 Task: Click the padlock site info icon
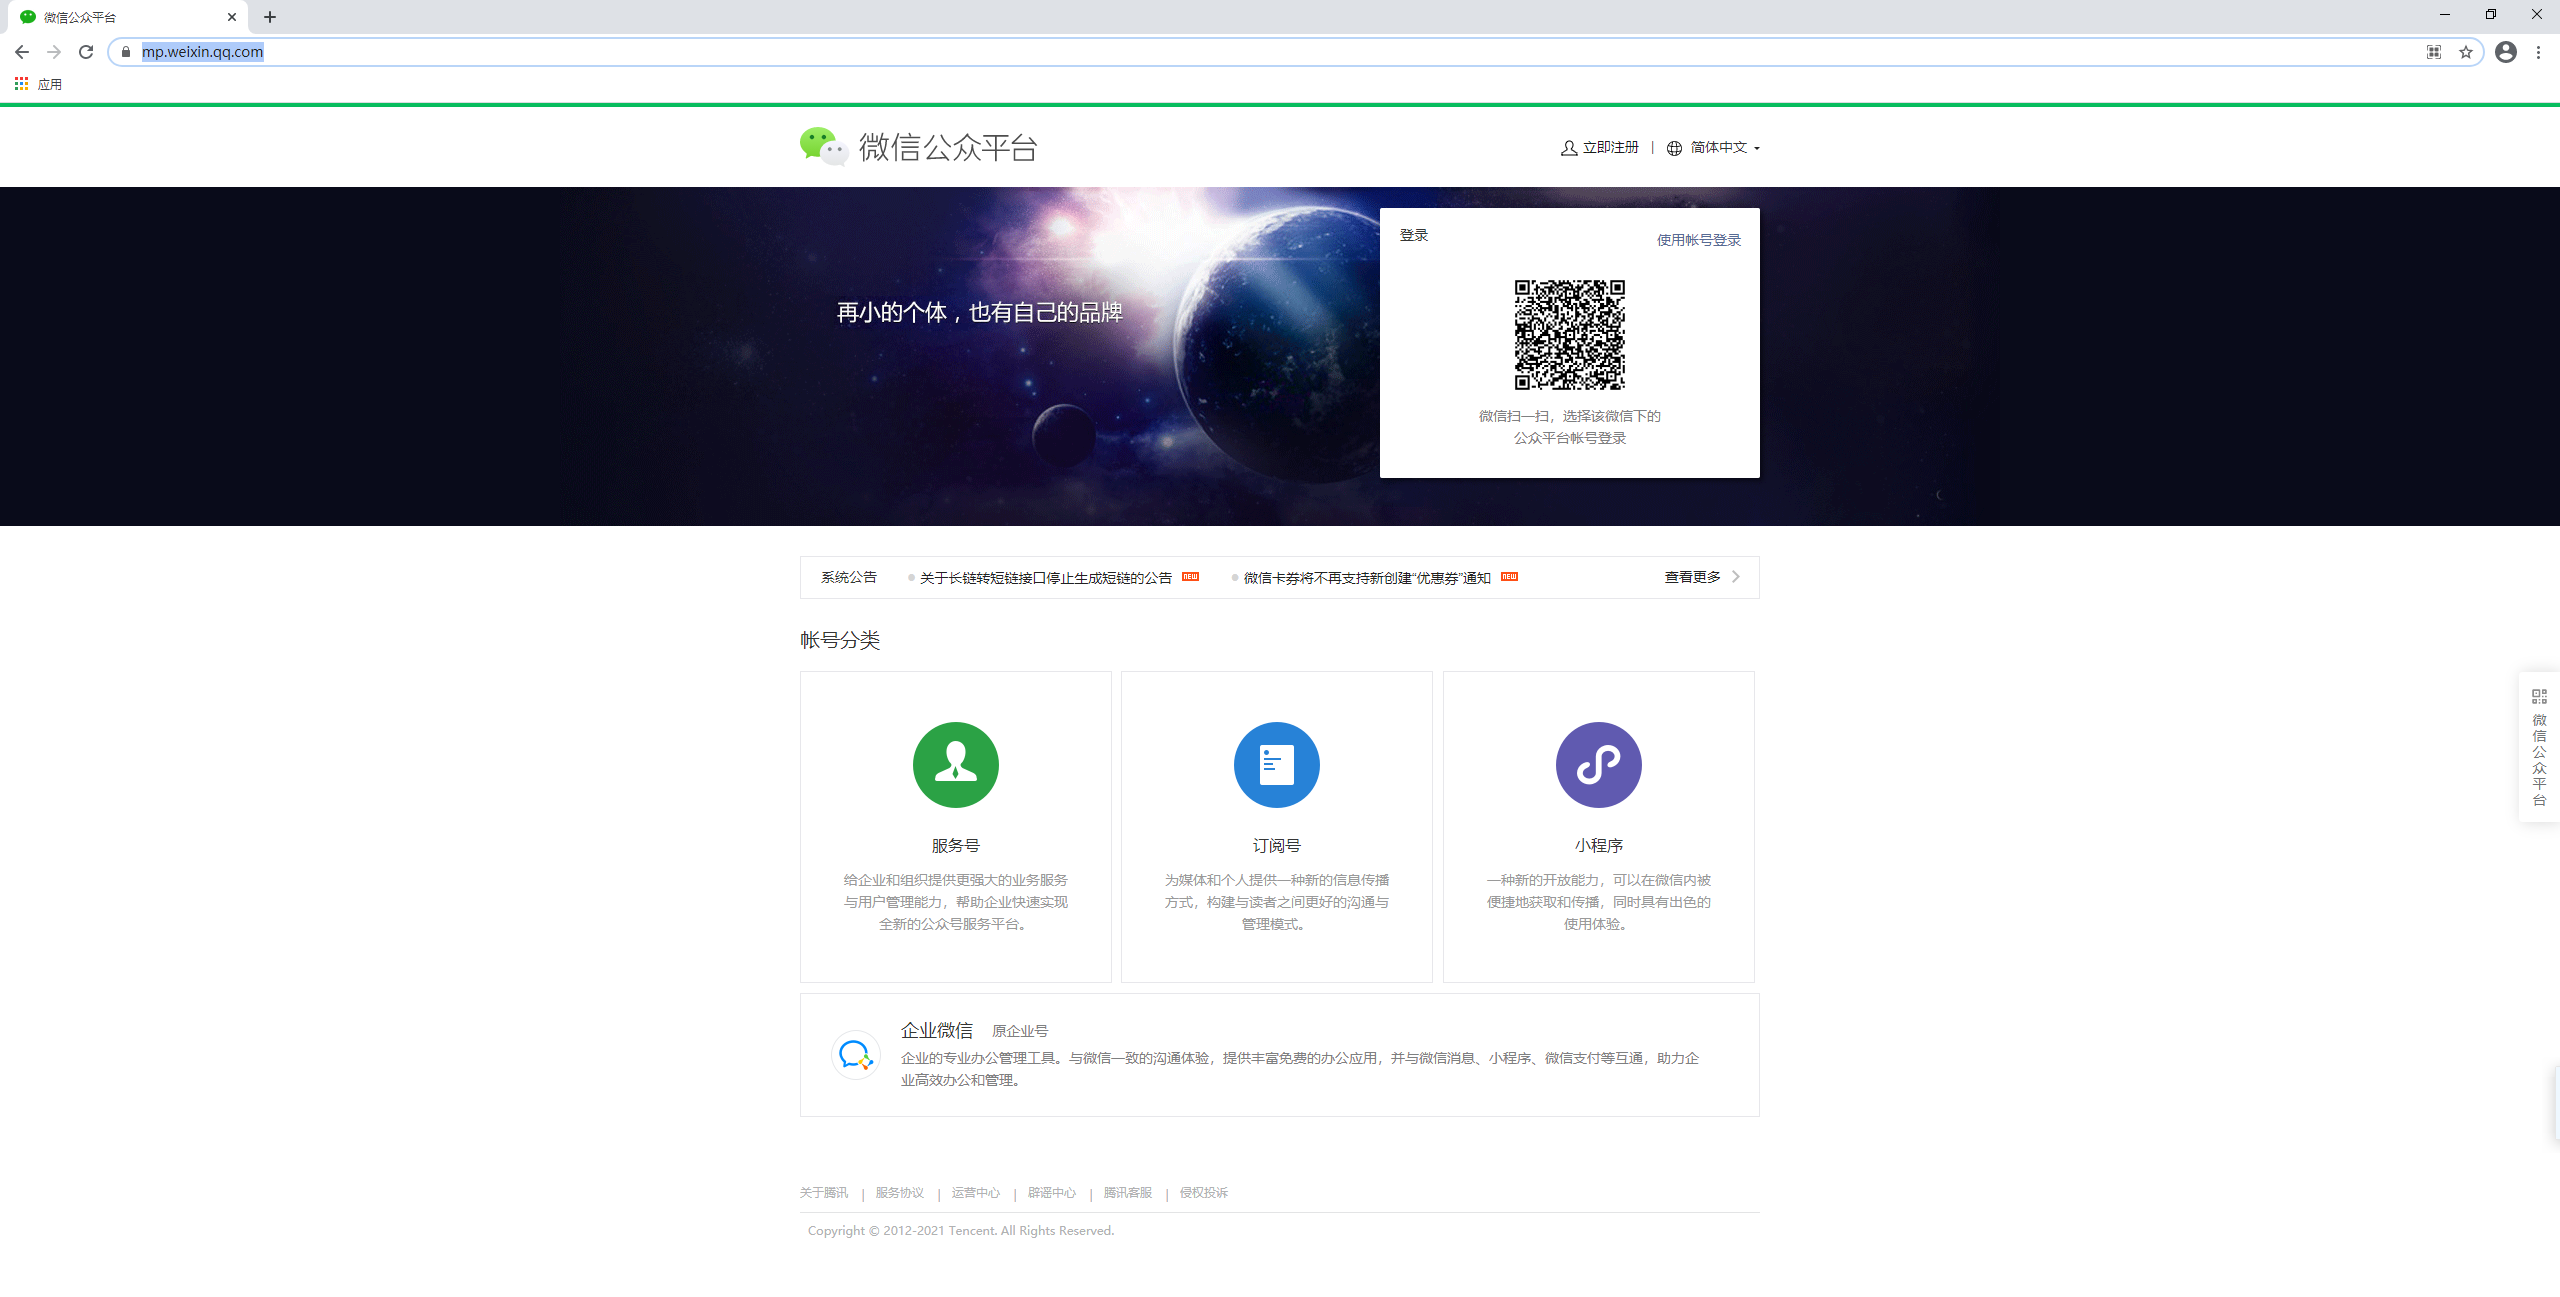(x=126, y=52)
